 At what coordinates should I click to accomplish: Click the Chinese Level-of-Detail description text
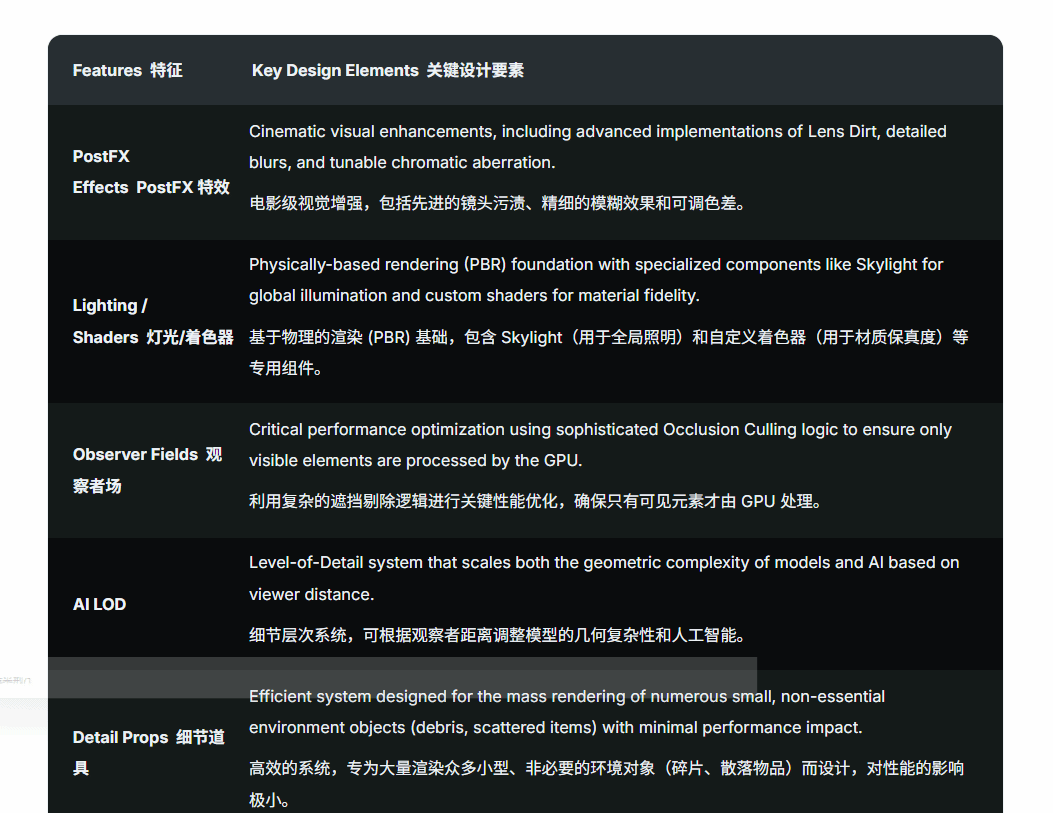(x=496, y=634)
